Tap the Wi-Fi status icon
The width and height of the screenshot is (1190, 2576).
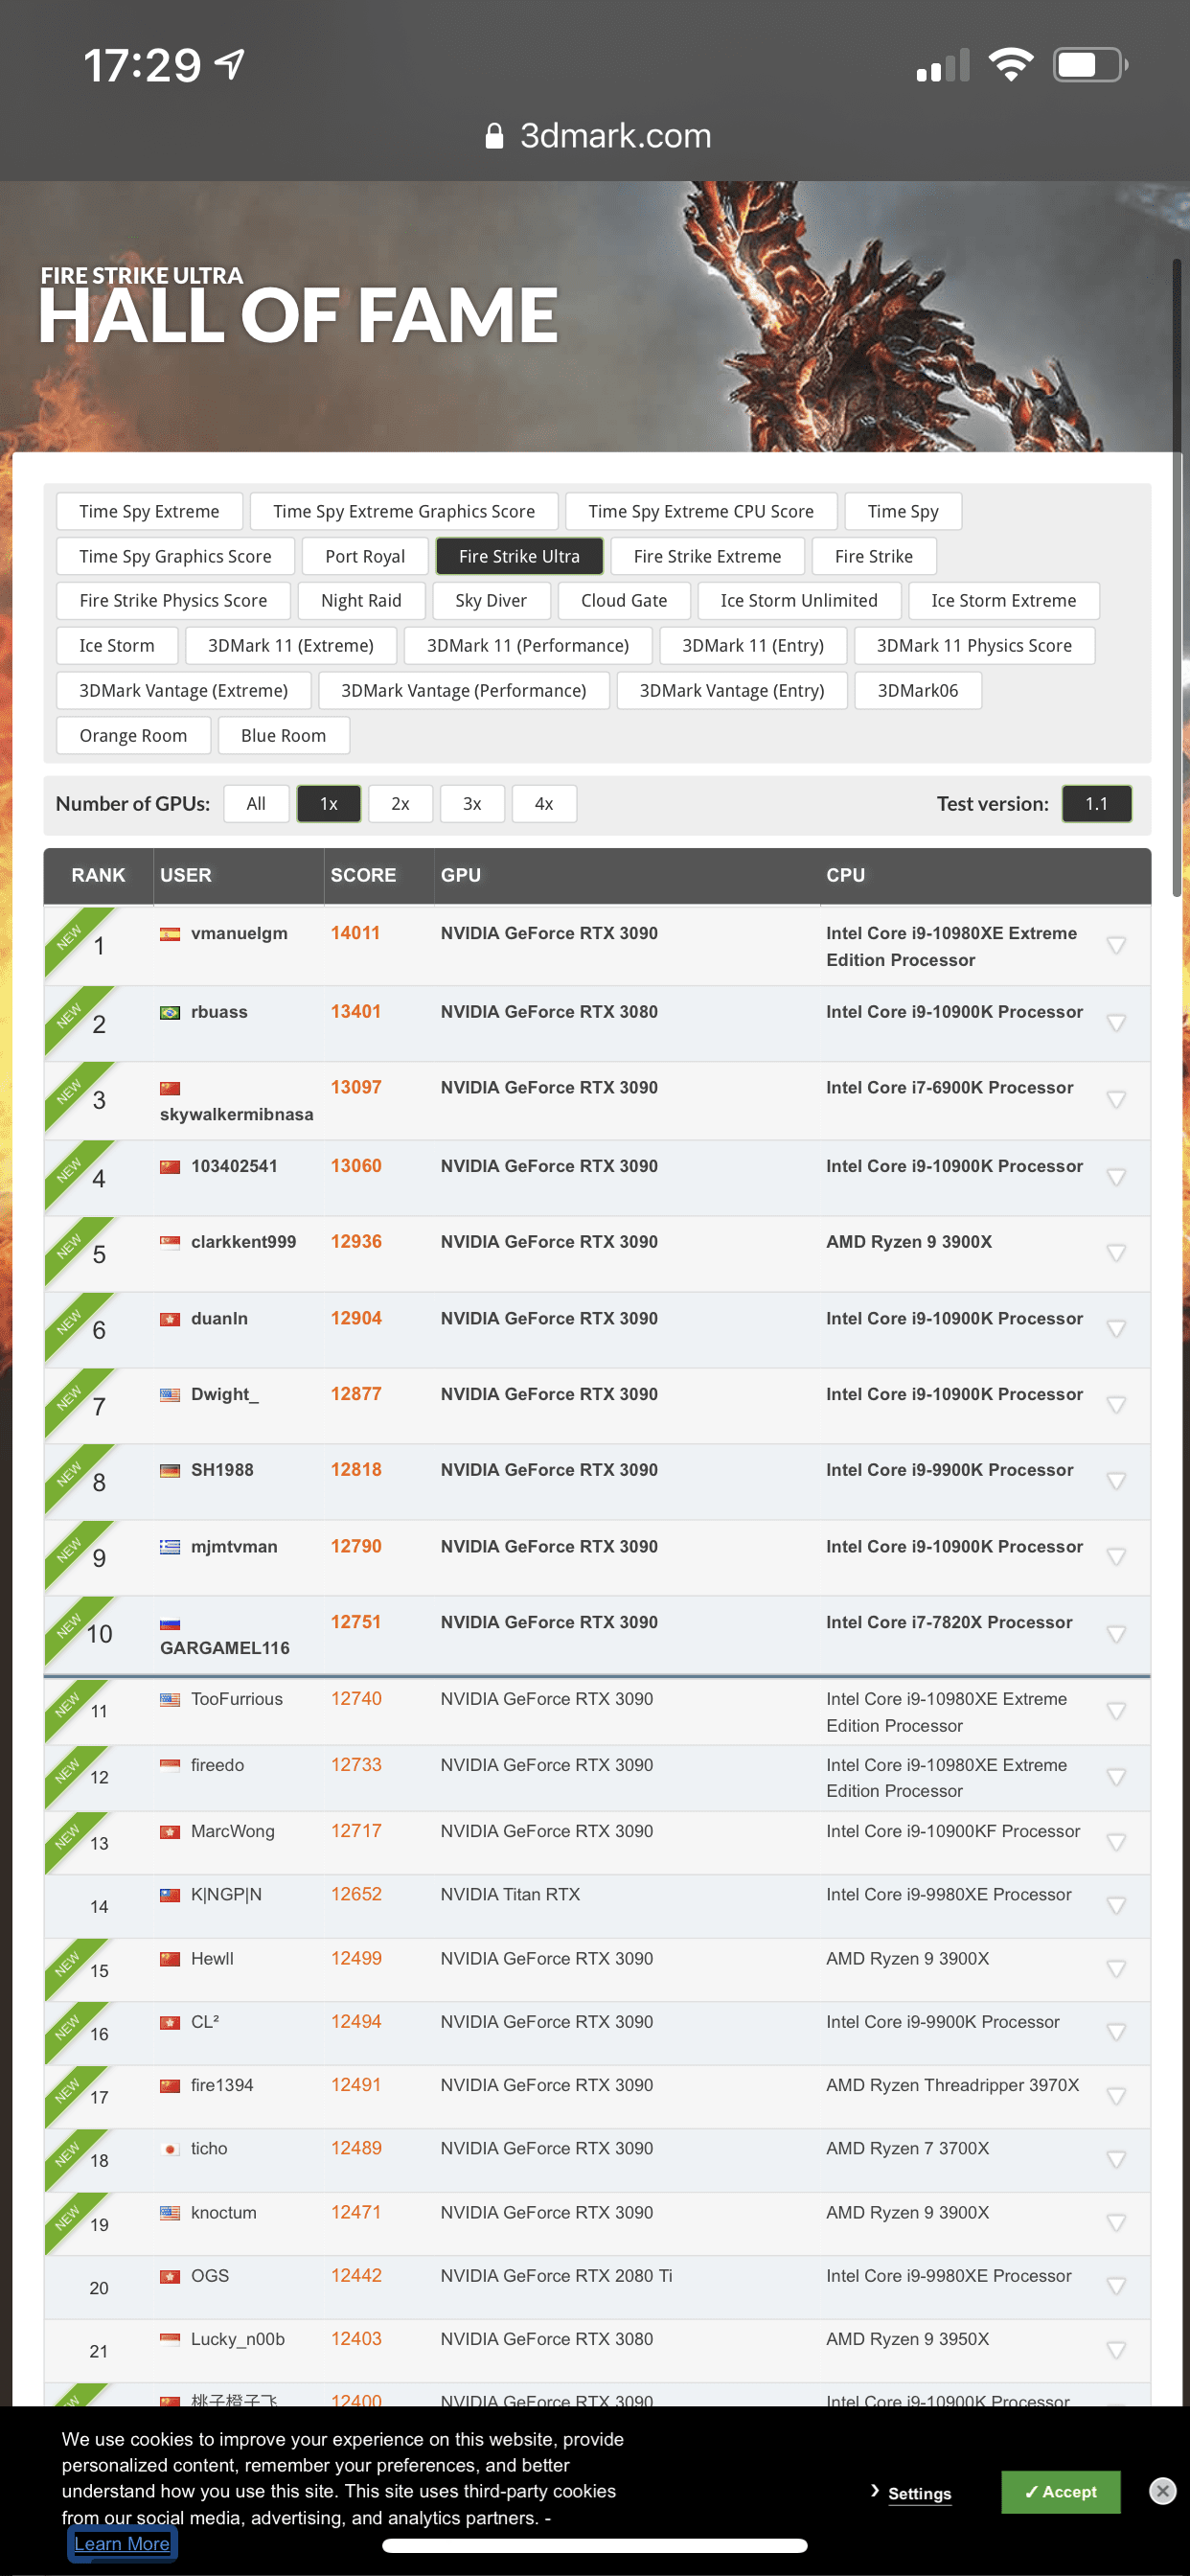pos(1011,65)
